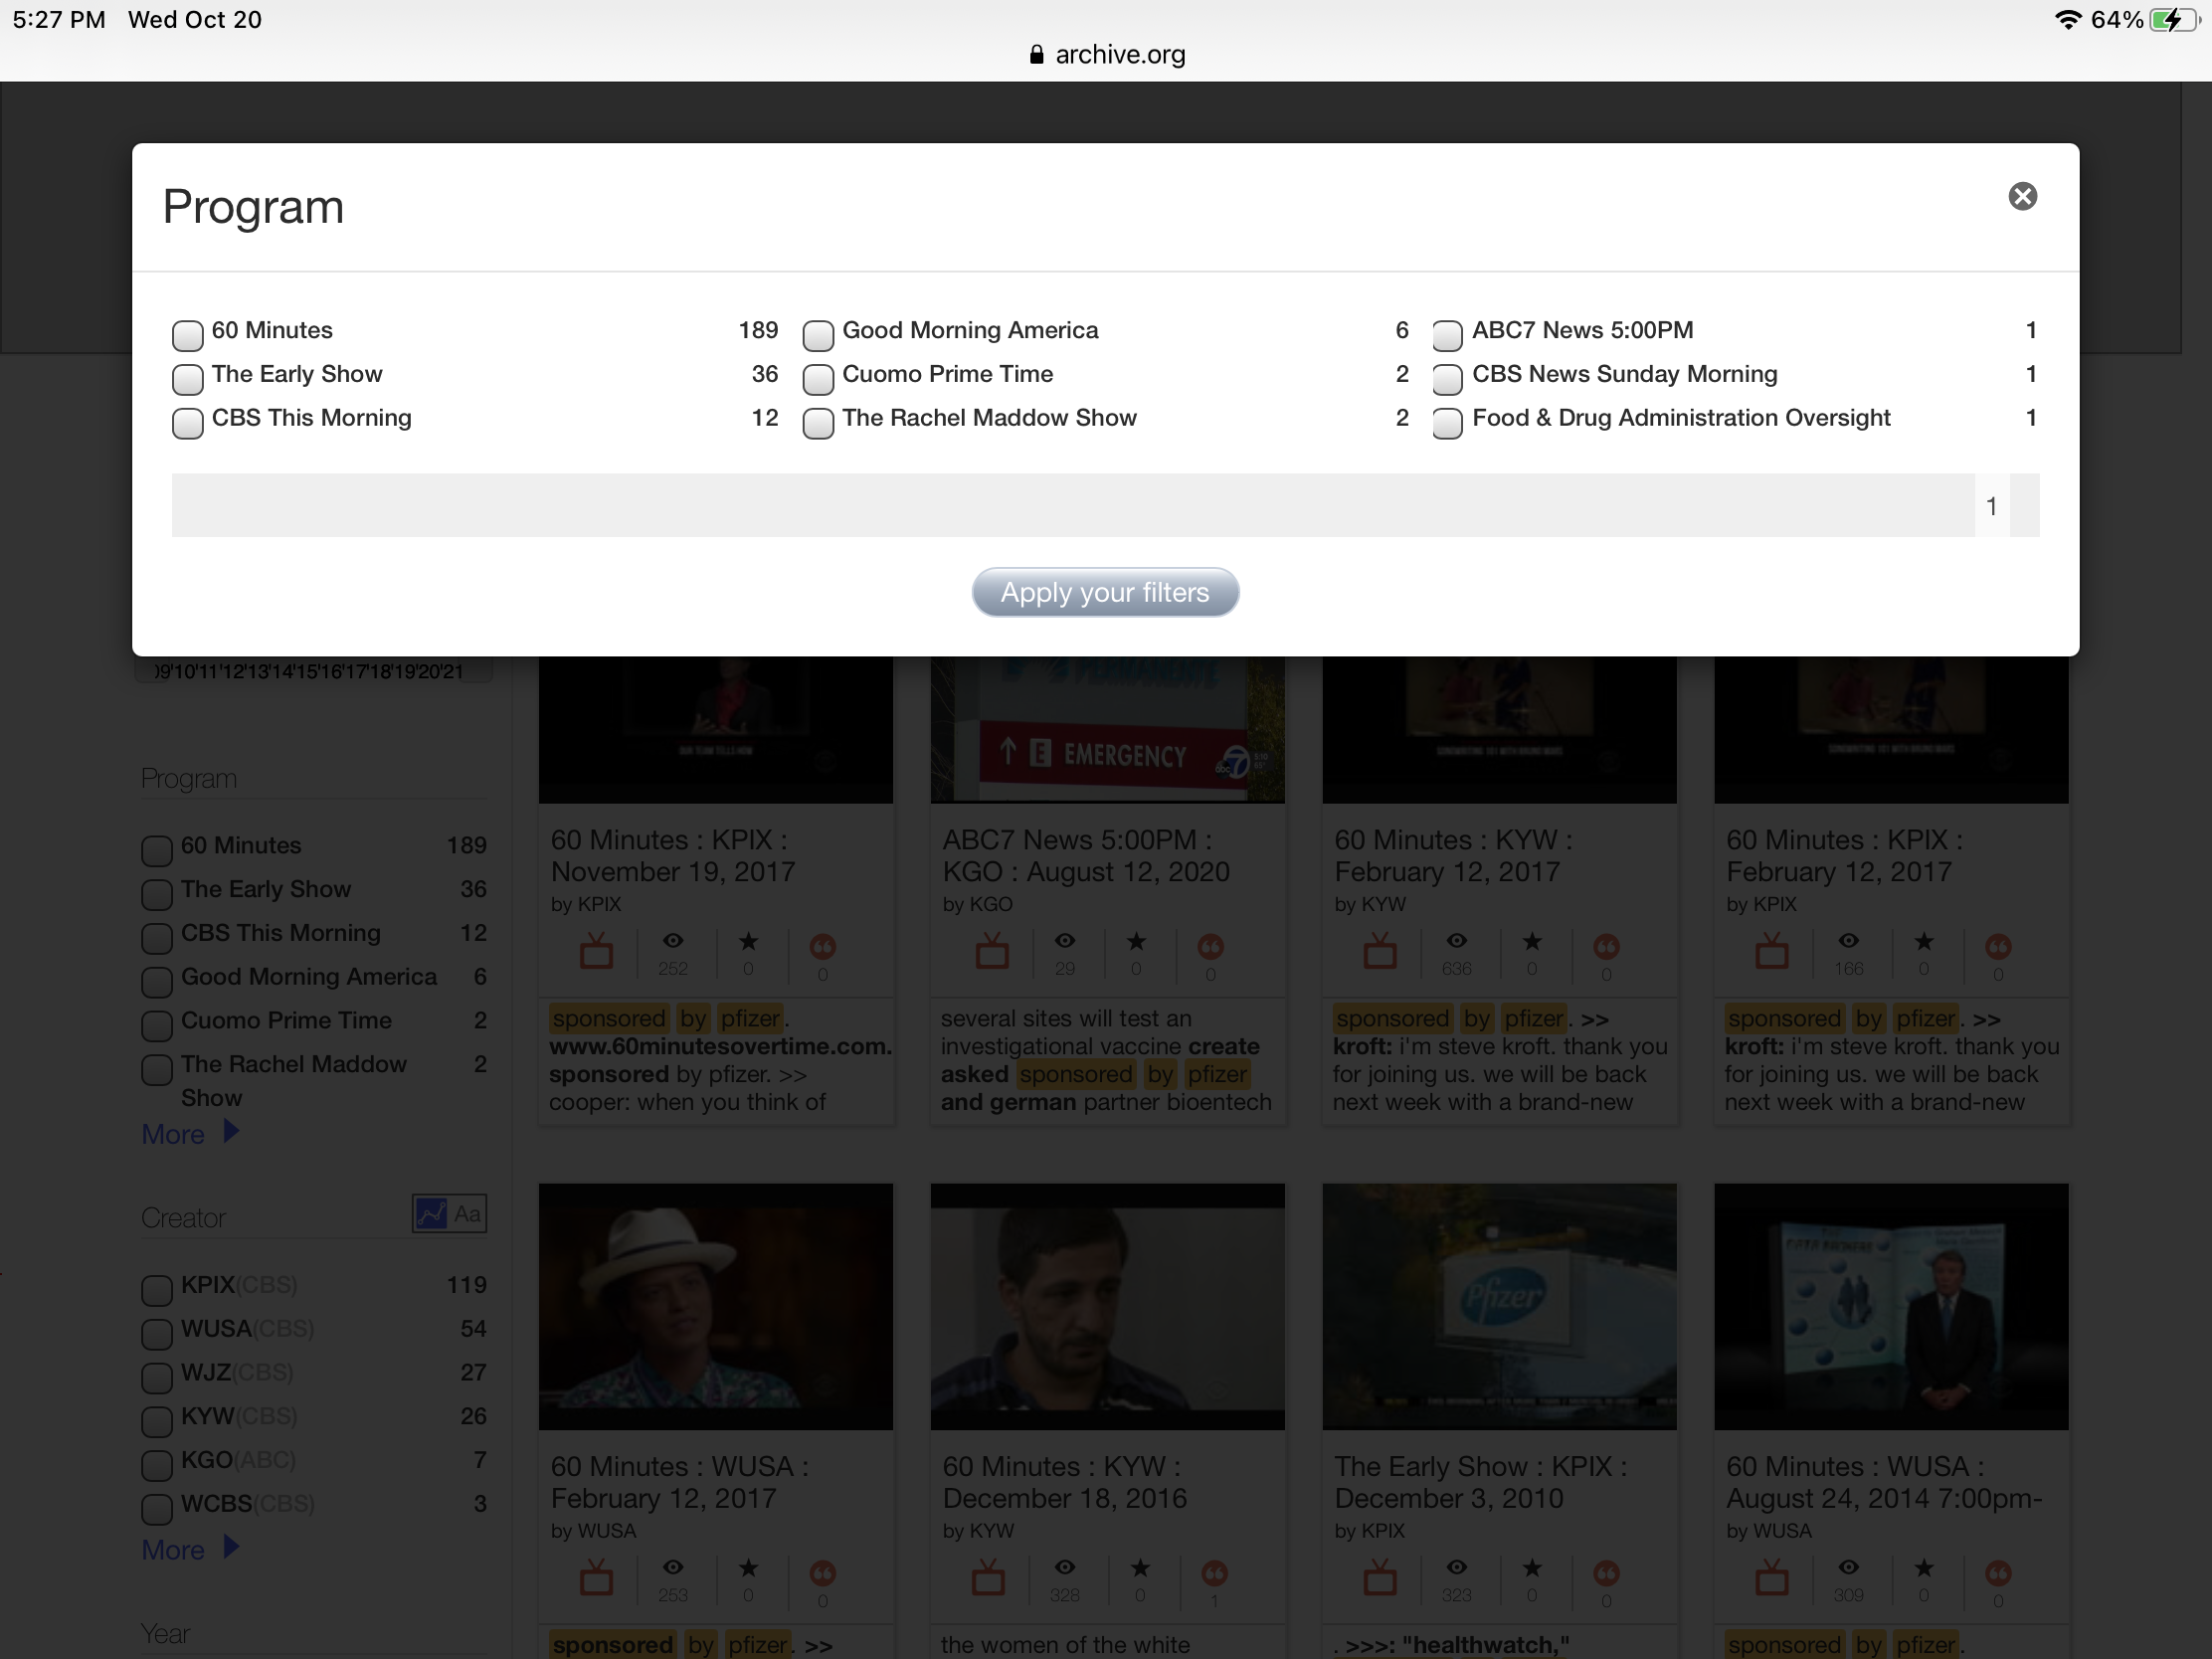Check The Rachel Maddow Show in dialog

(818, 423)
